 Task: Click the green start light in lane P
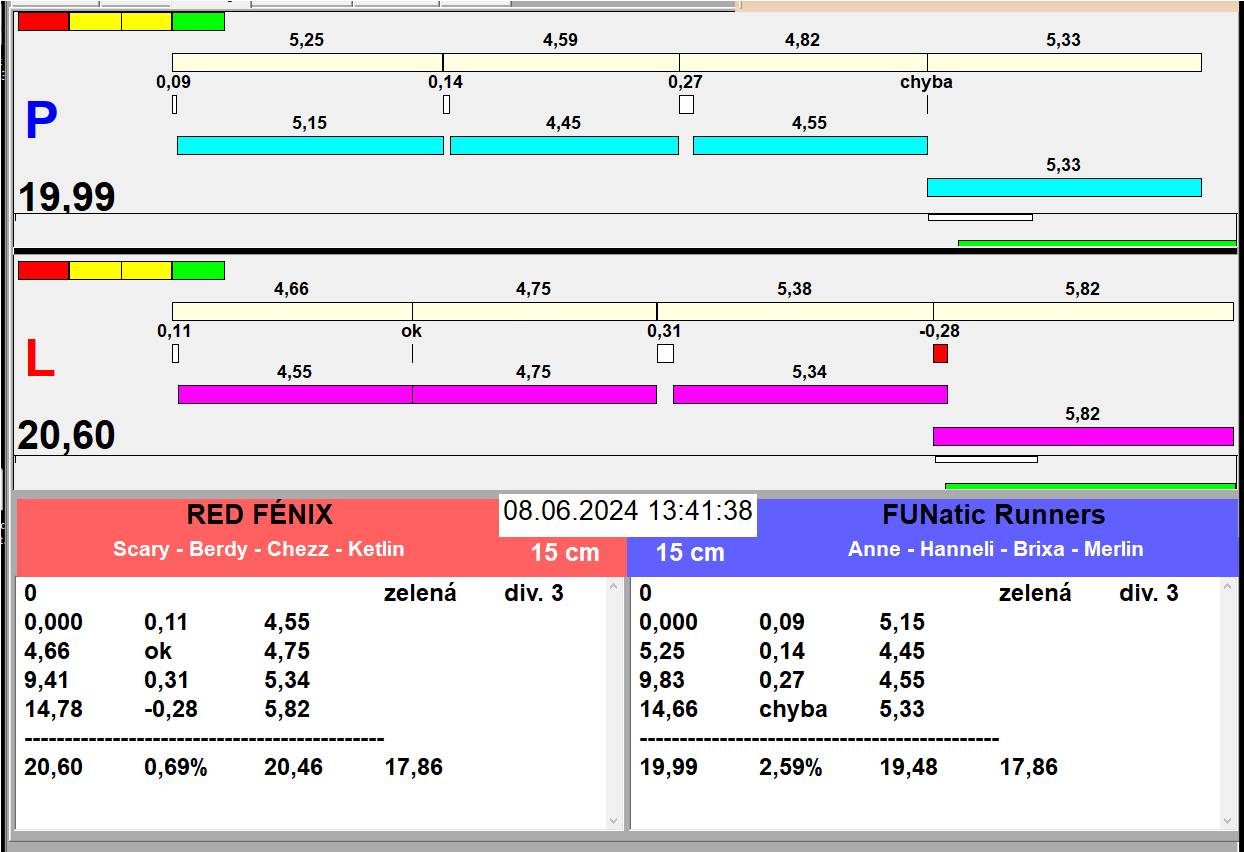(x=198, y=21)
